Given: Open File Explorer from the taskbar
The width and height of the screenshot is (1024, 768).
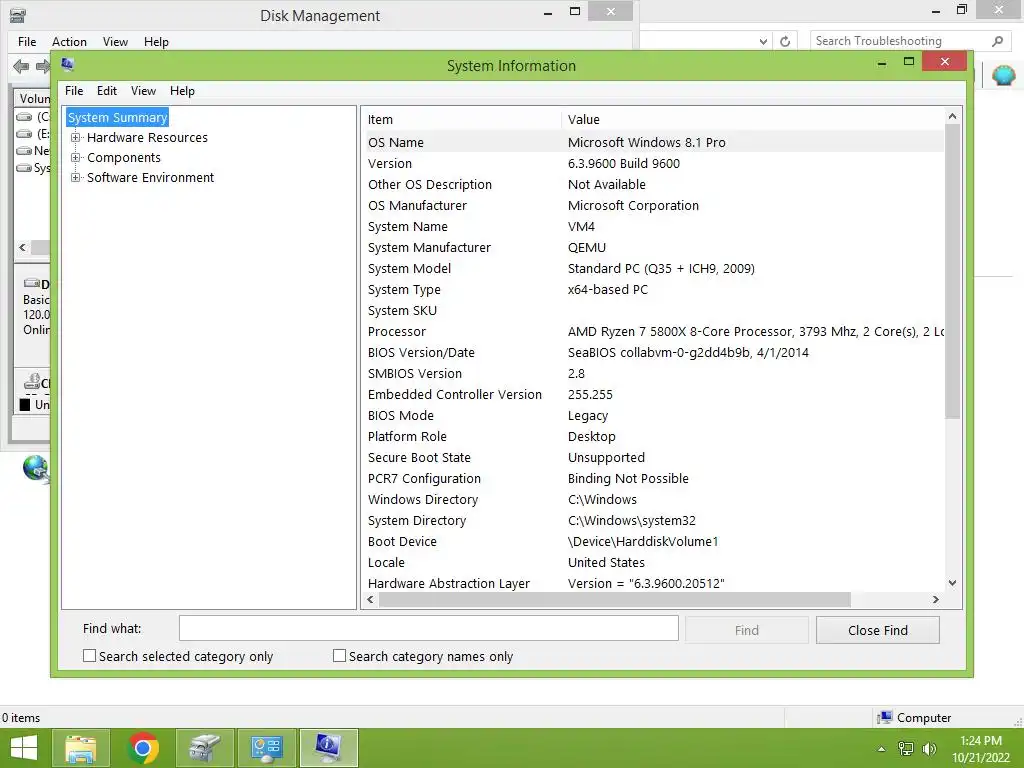Looking at the screenshot, I should pos(80,748).
